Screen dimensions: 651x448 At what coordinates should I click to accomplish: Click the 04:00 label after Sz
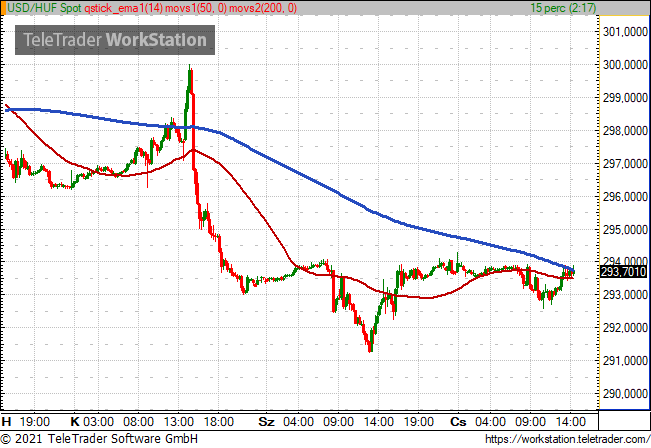pyautogui.click(x=299, y=422)
